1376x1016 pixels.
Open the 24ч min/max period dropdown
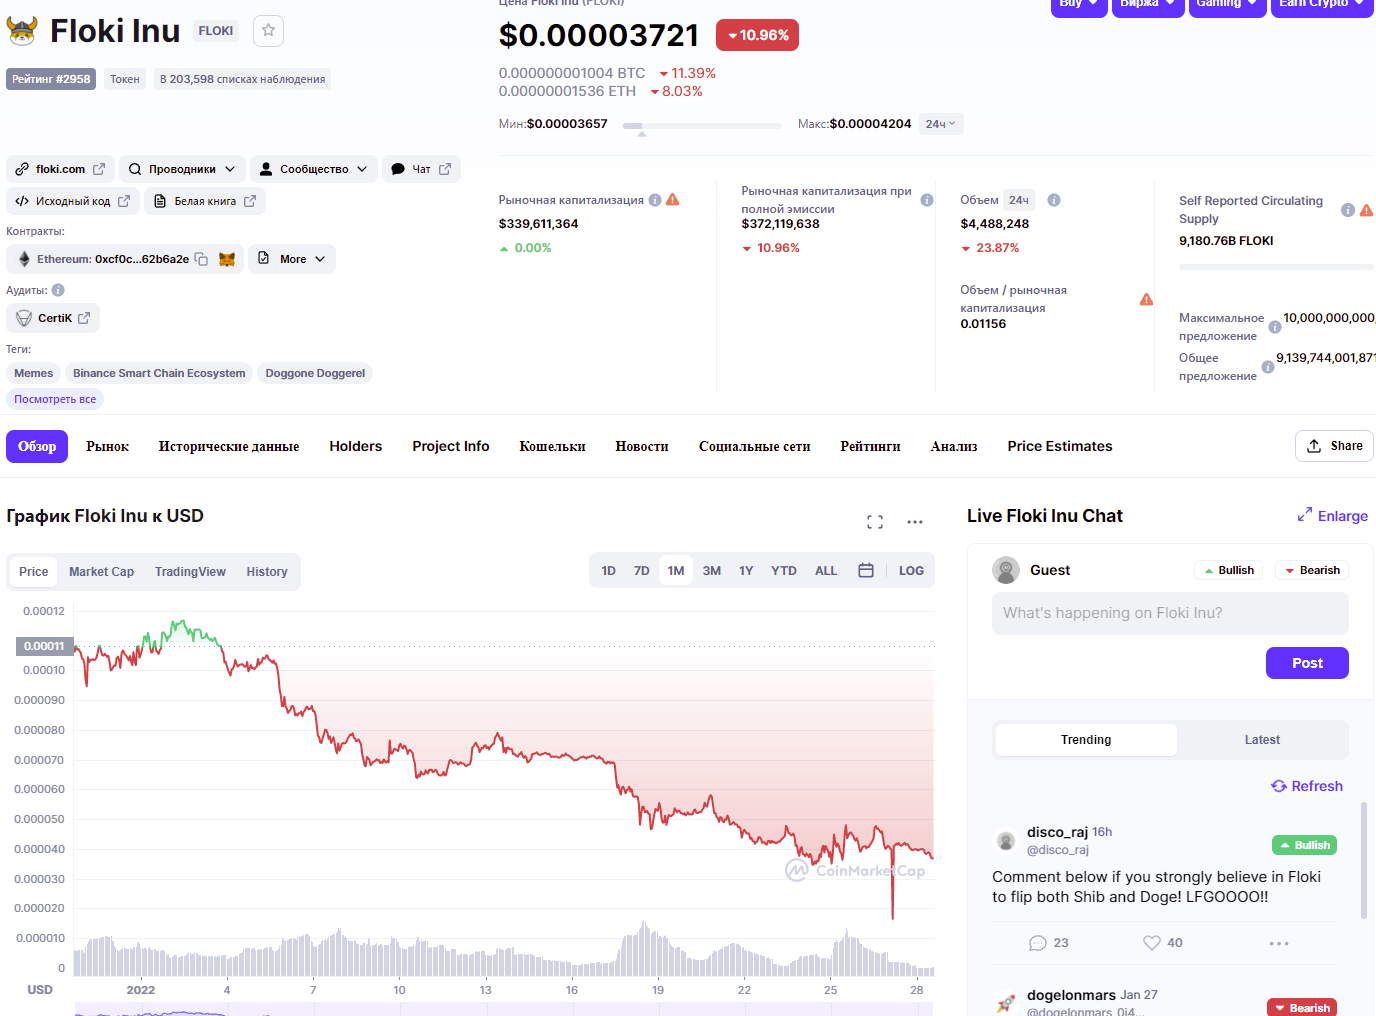[941, 124]
